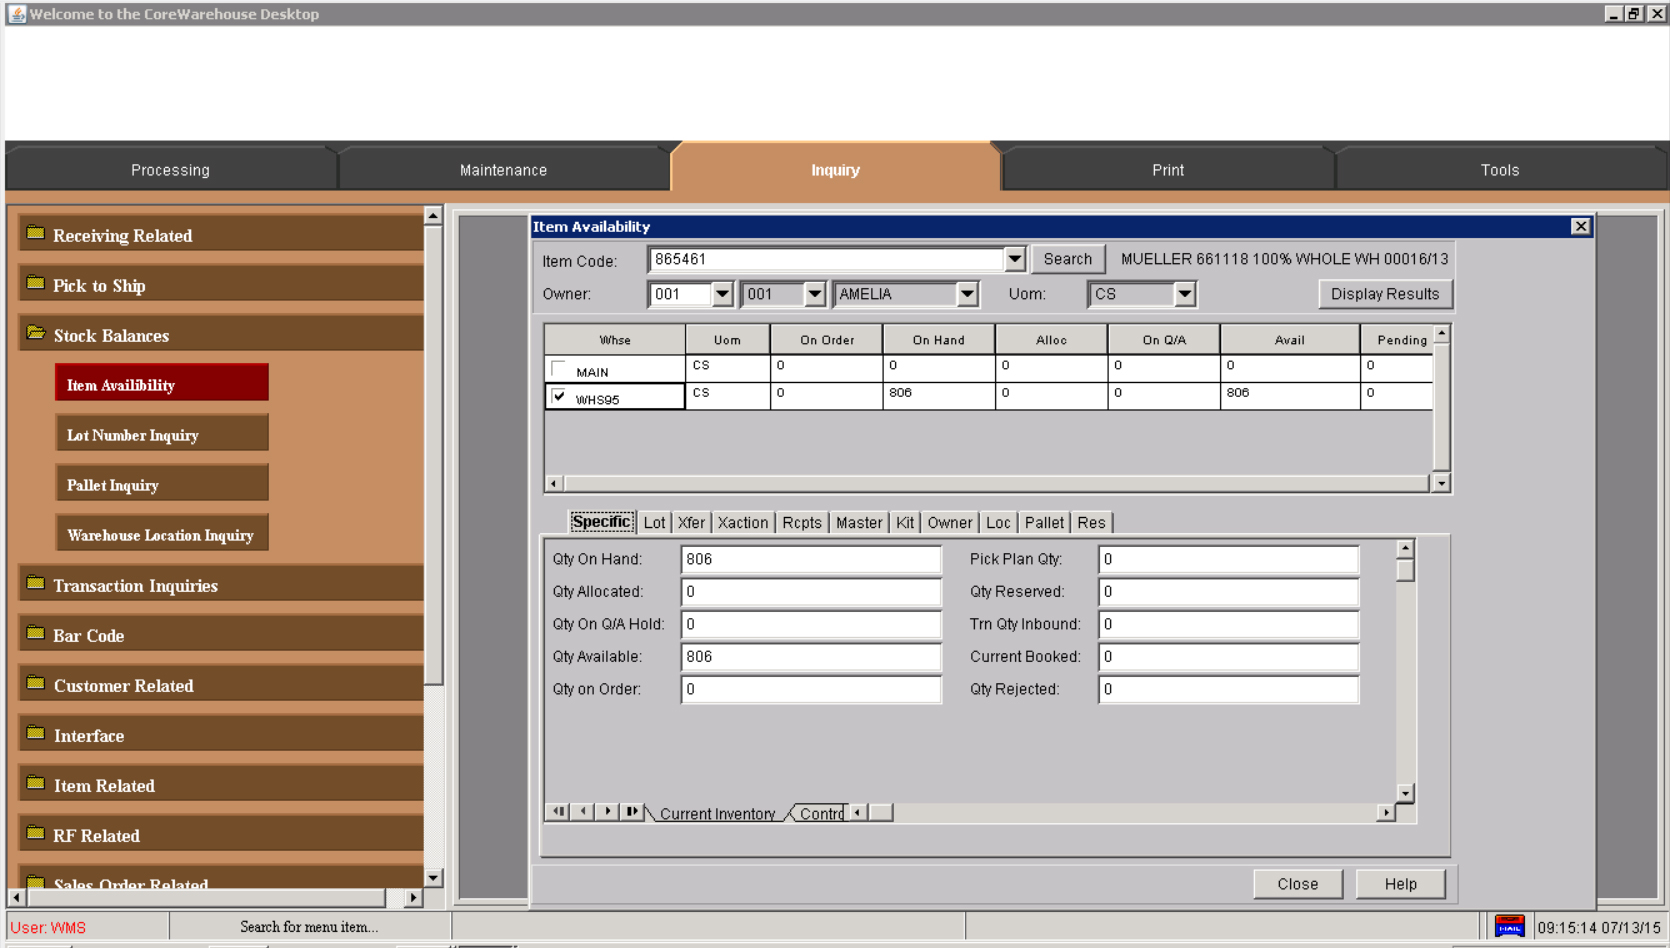Open the Mail status bar icon

1510,925
